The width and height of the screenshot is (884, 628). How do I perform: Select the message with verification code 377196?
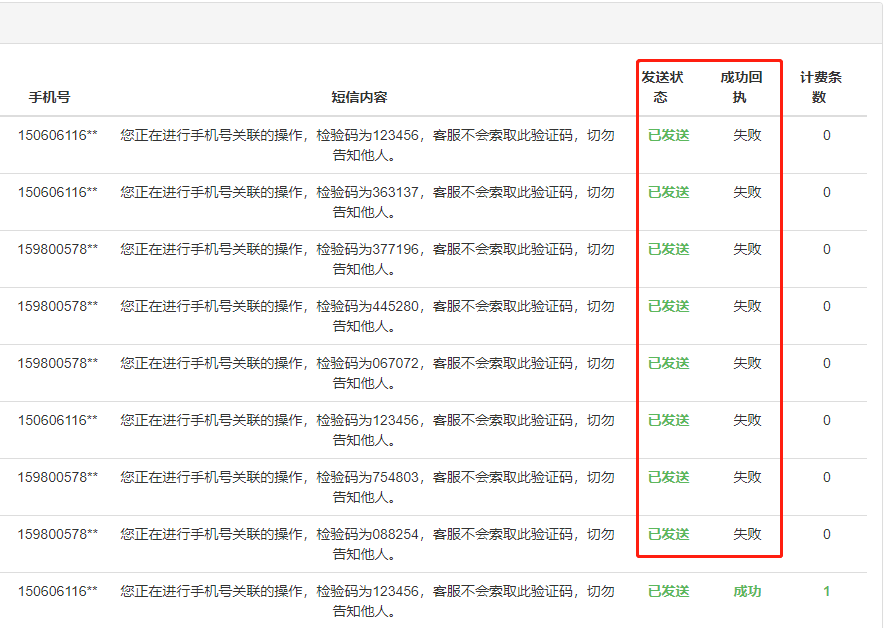click(367, 259)
